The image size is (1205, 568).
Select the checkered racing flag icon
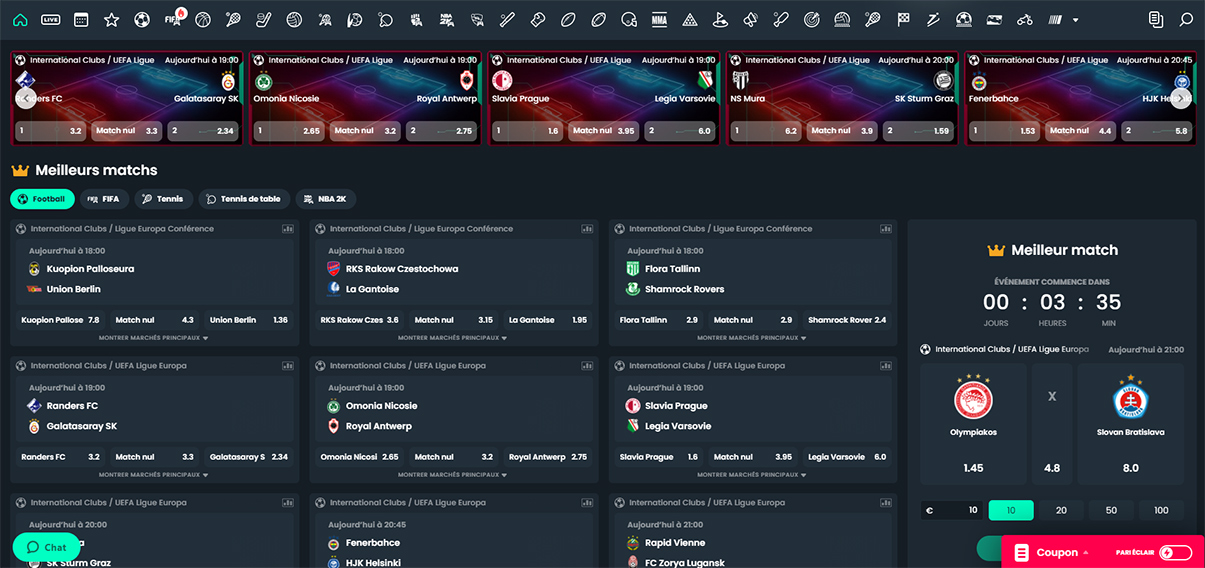coord(903,19)
